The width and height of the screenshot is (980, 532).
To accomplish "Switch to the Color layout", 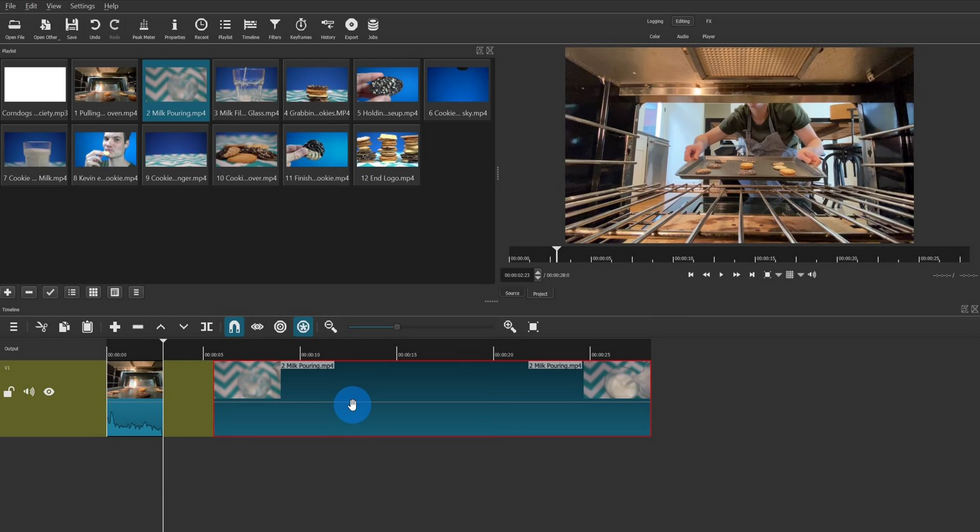I will (655, 36).
